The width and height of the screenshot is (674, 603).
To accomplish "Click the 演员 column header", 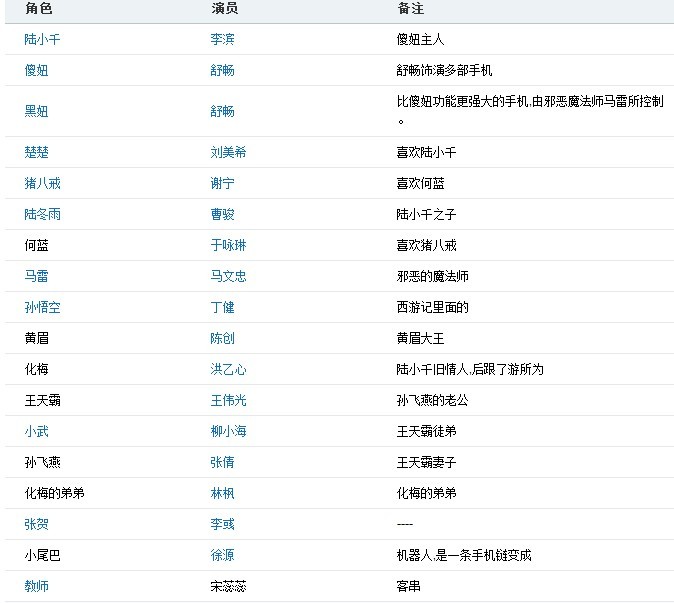I will [x=224, y=8].
